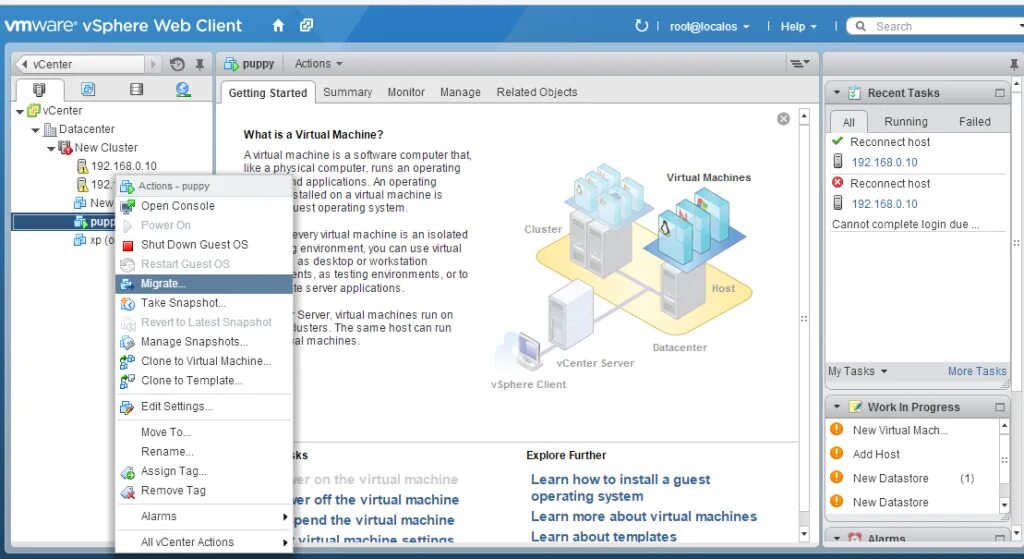1024x559 pixels.
Task: Open the More Tasks link
Action: (x=977, y=371)
